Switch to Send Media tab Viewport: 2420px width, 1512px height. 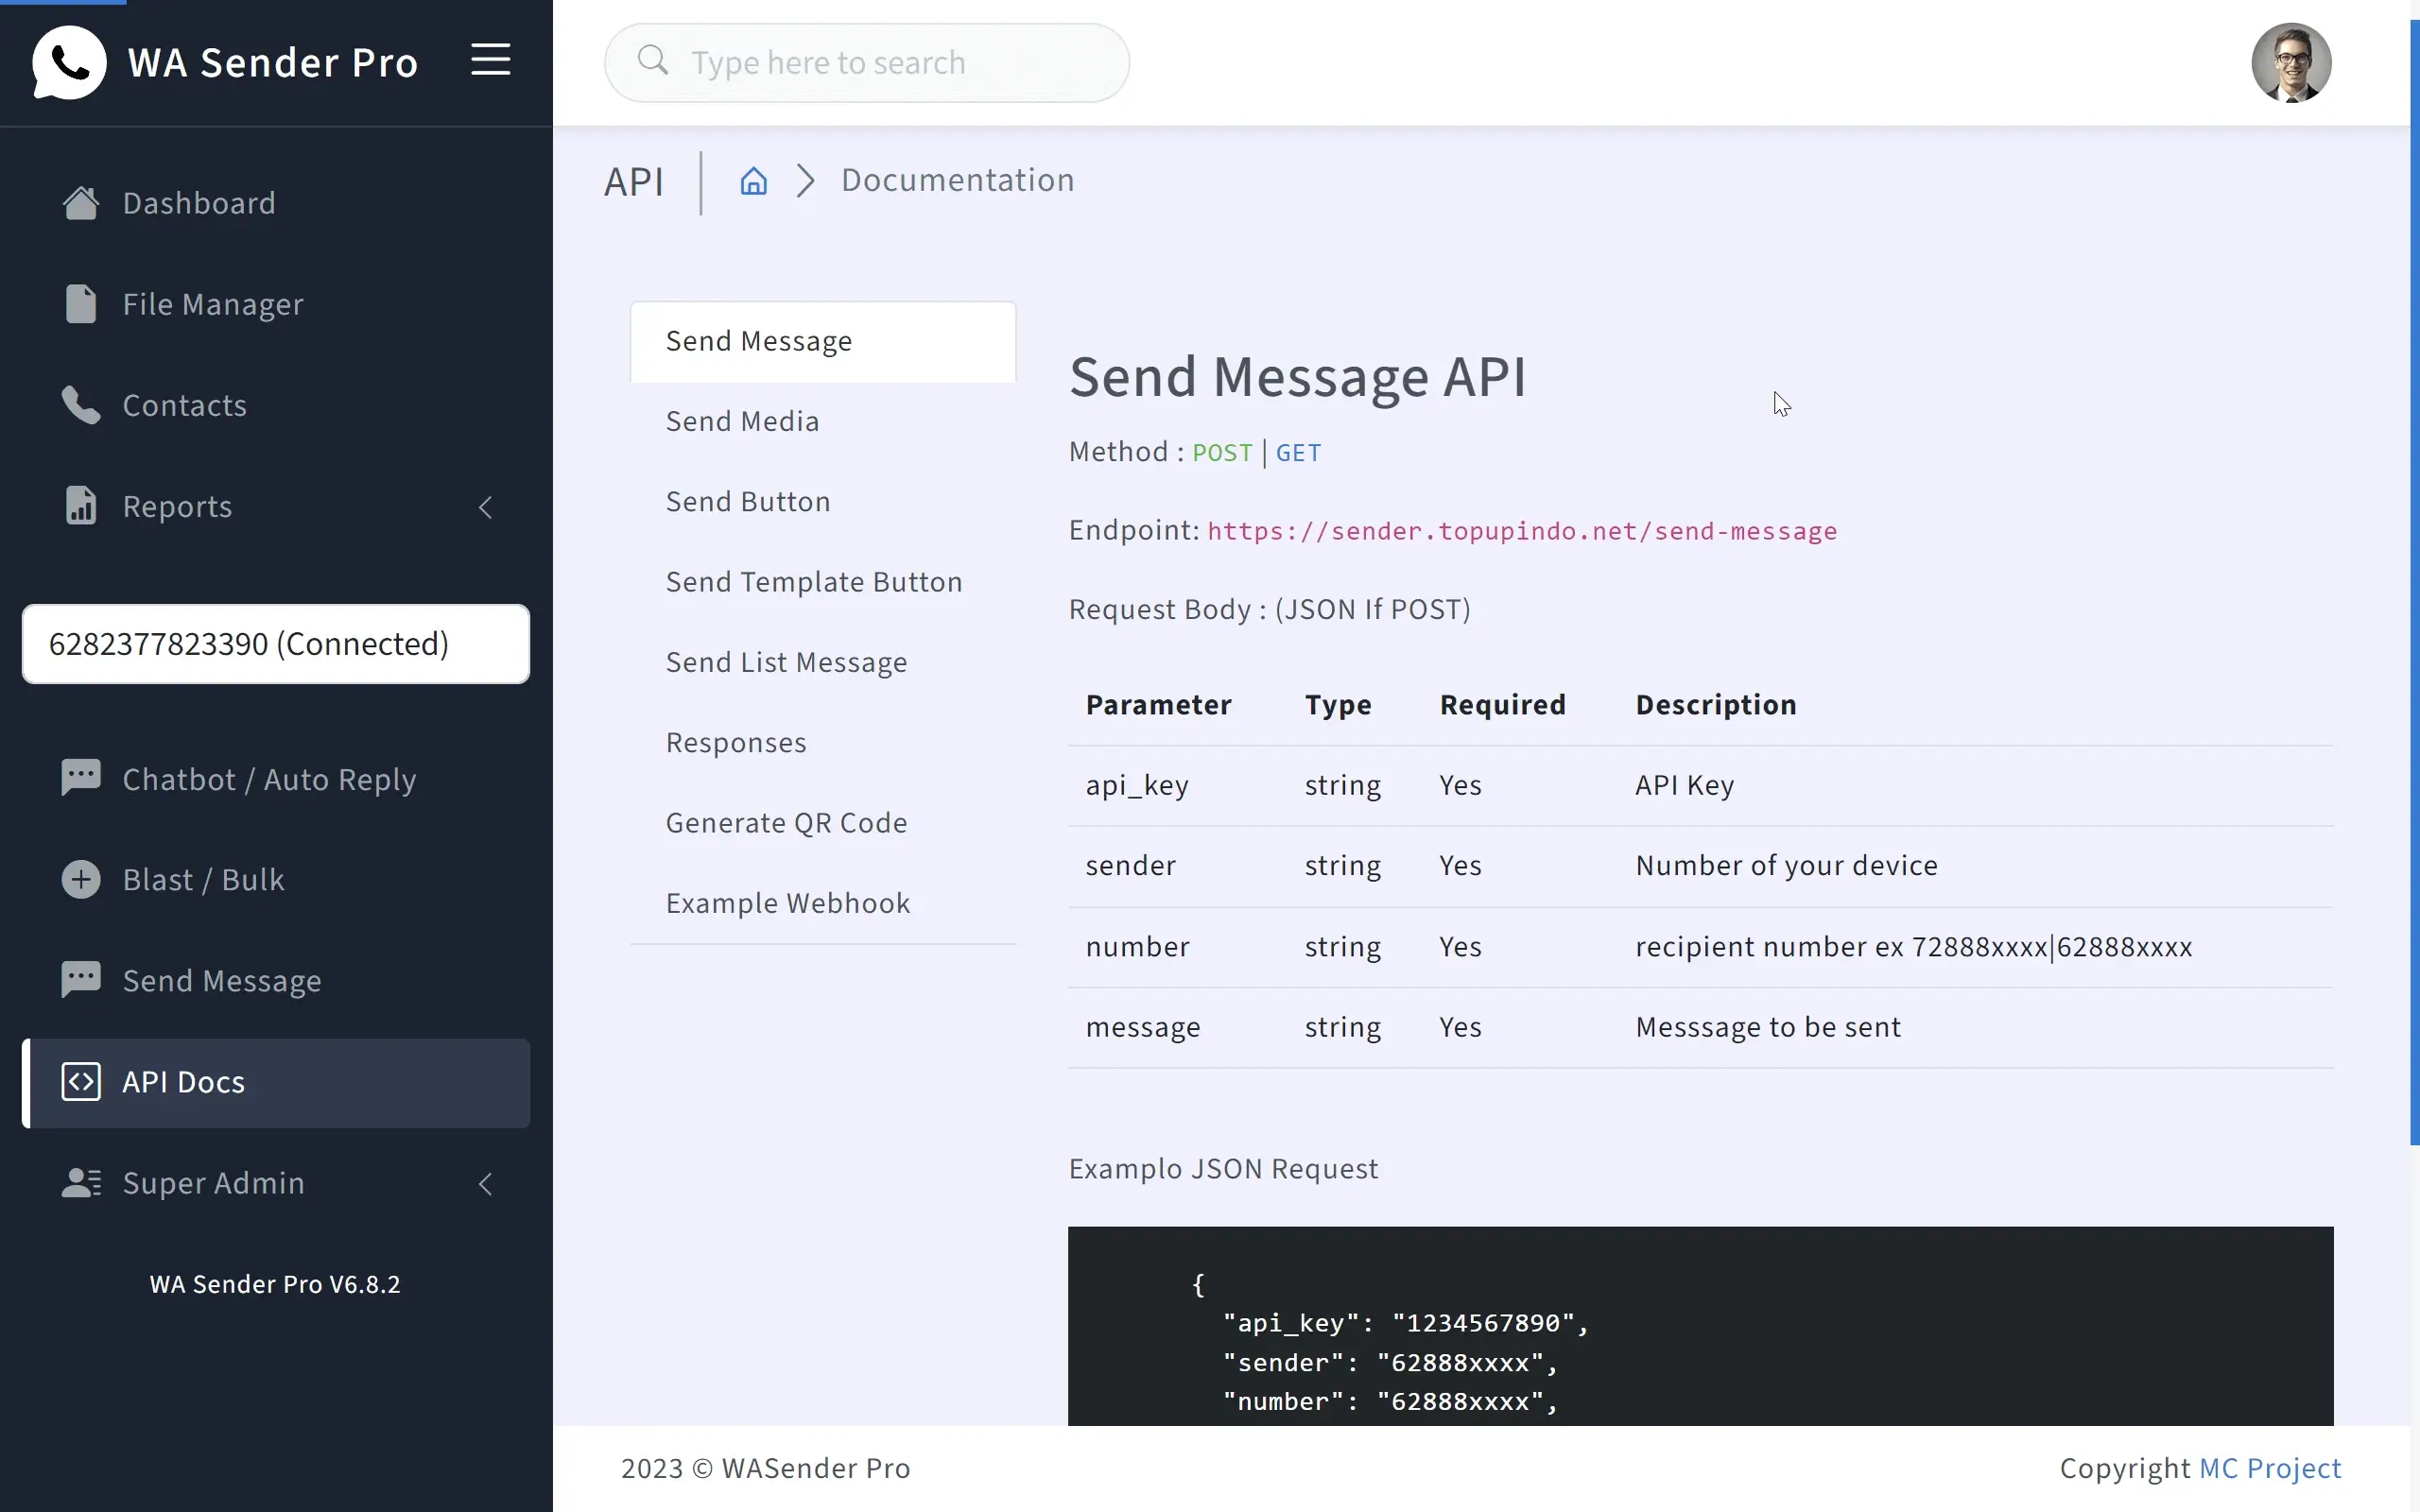[x=742, y=421]
